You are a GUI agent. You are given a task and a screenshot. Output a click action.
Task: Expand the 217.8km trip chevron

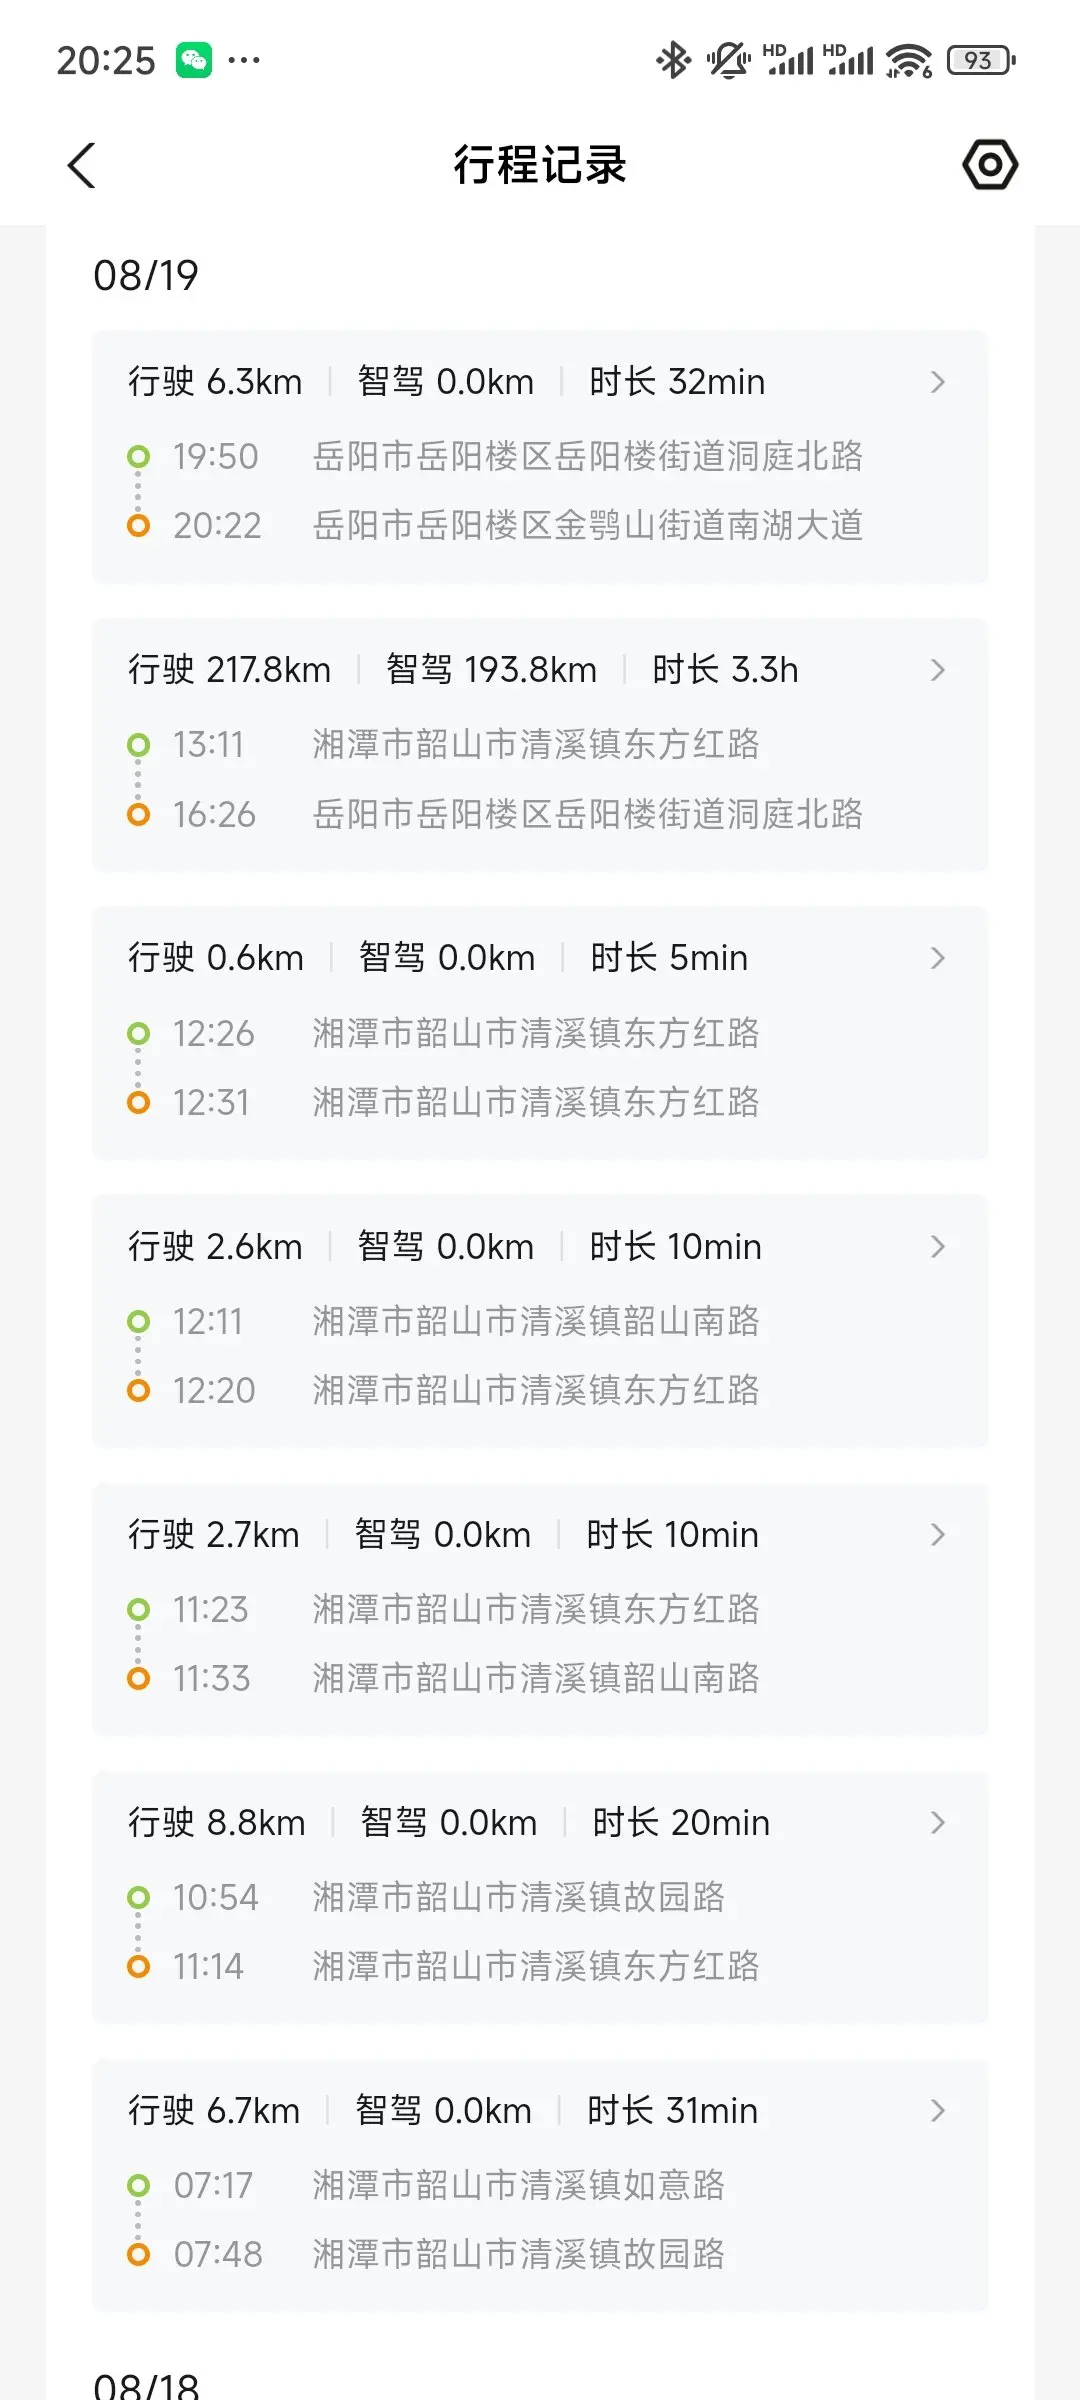click(937, 670)
